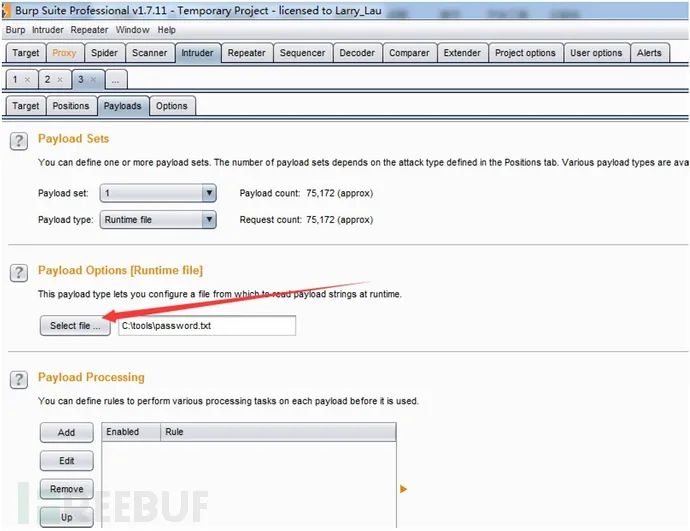The height and width of the screenshot is (531, 690).
Task: Open the Help menu
Action: pyautogui.click(x=167, y=30)
